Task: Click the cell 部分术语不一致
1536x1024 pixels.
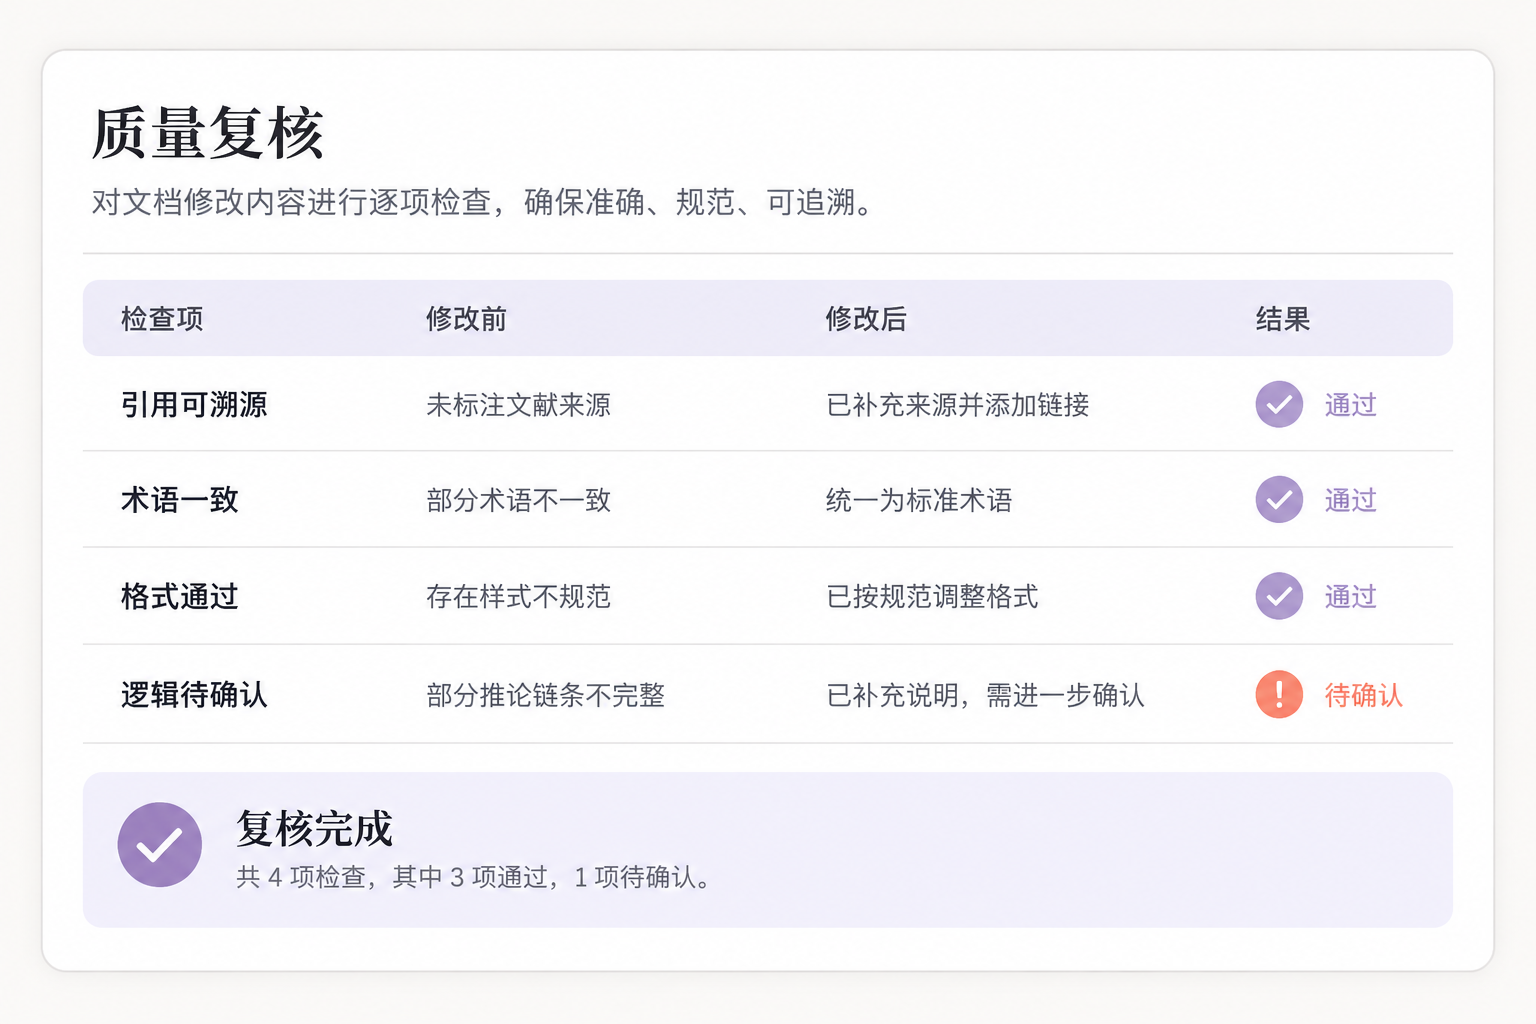Action: click(x=518, y=500)
